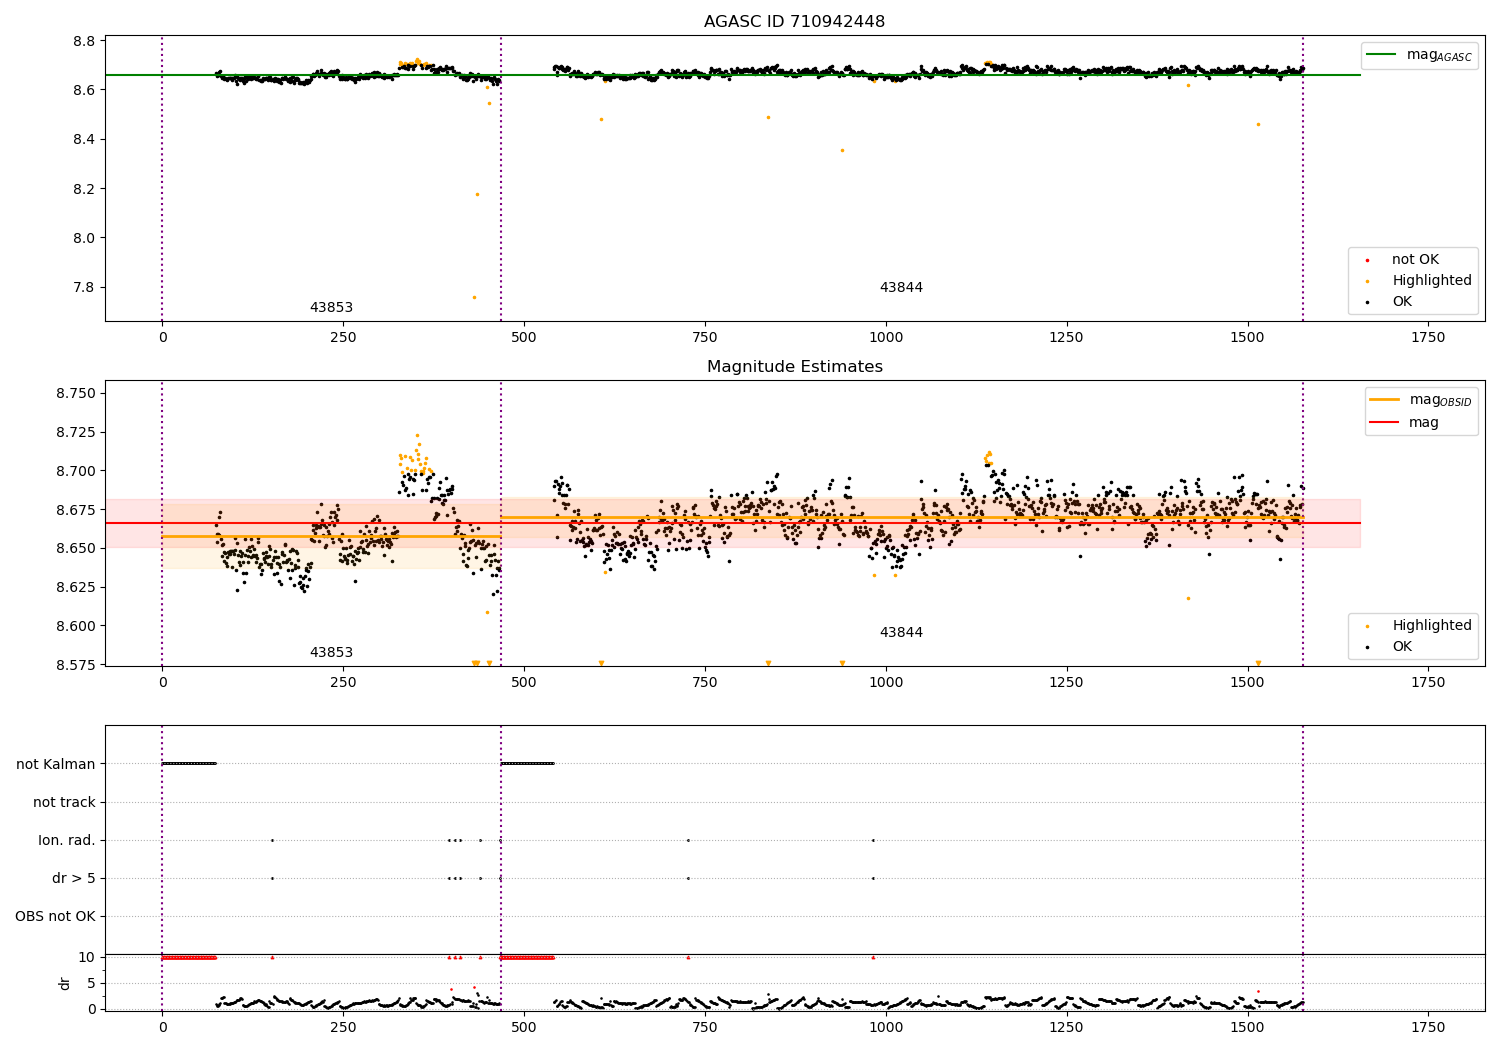
Task: Select the green mag AGASC legend entry
Action: [1419, 55]
